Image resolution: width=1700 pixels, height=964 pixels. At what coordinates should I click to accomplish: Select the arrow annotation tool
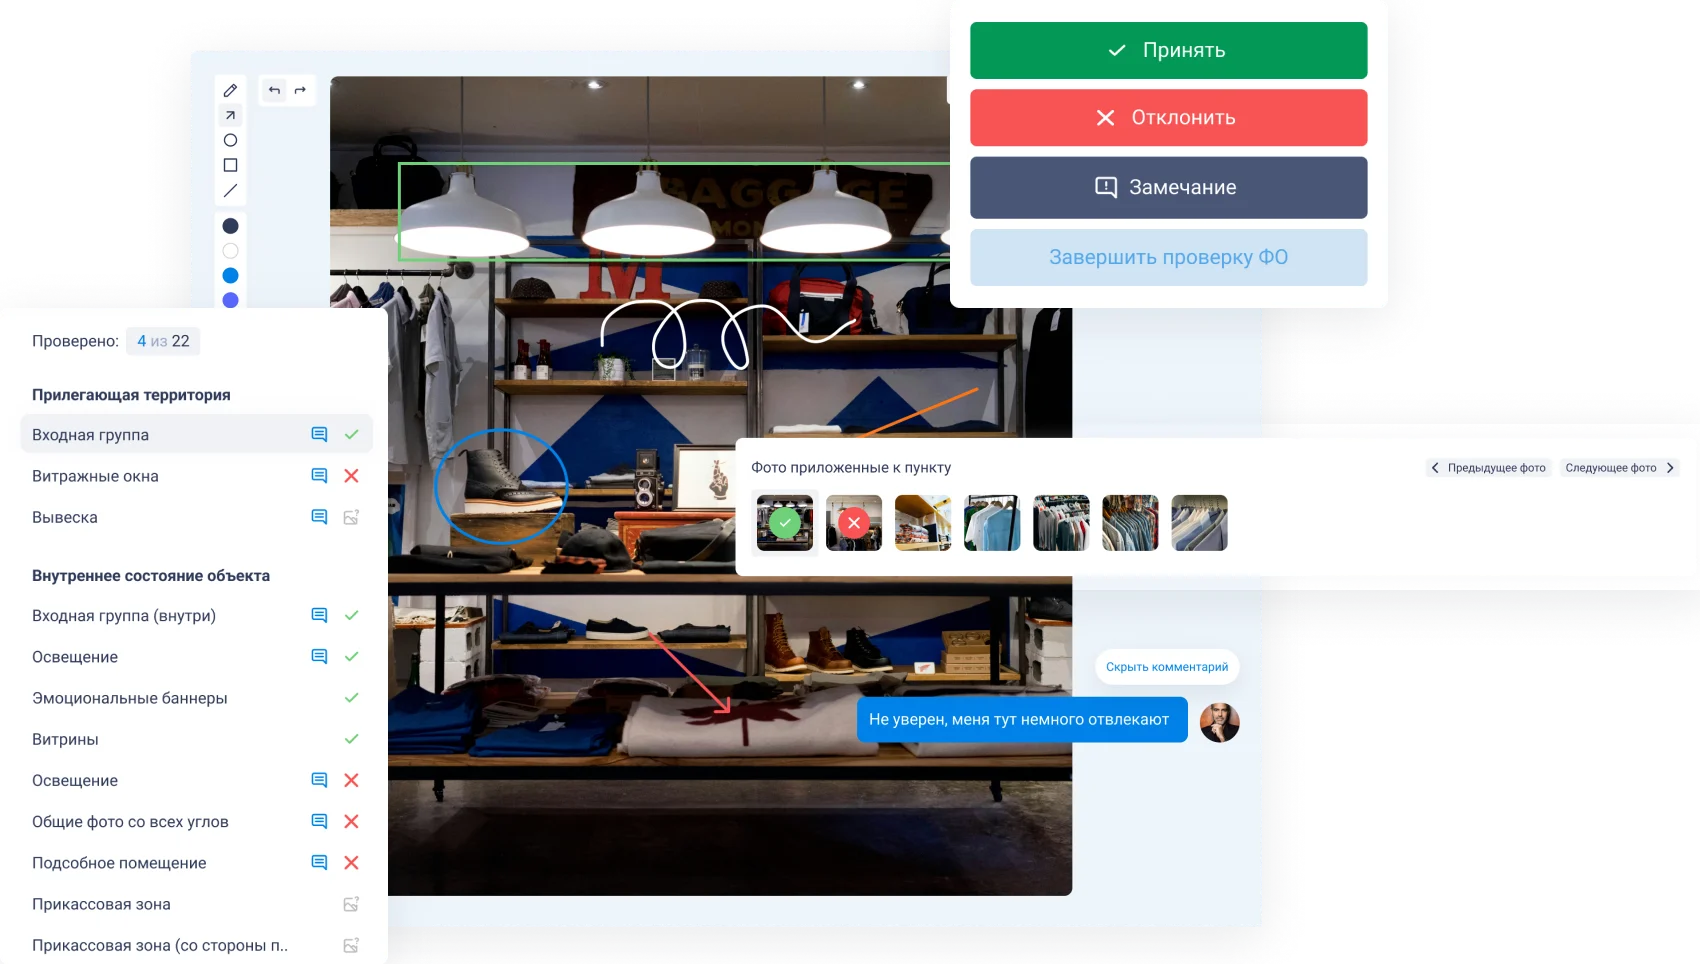(230, 115)
